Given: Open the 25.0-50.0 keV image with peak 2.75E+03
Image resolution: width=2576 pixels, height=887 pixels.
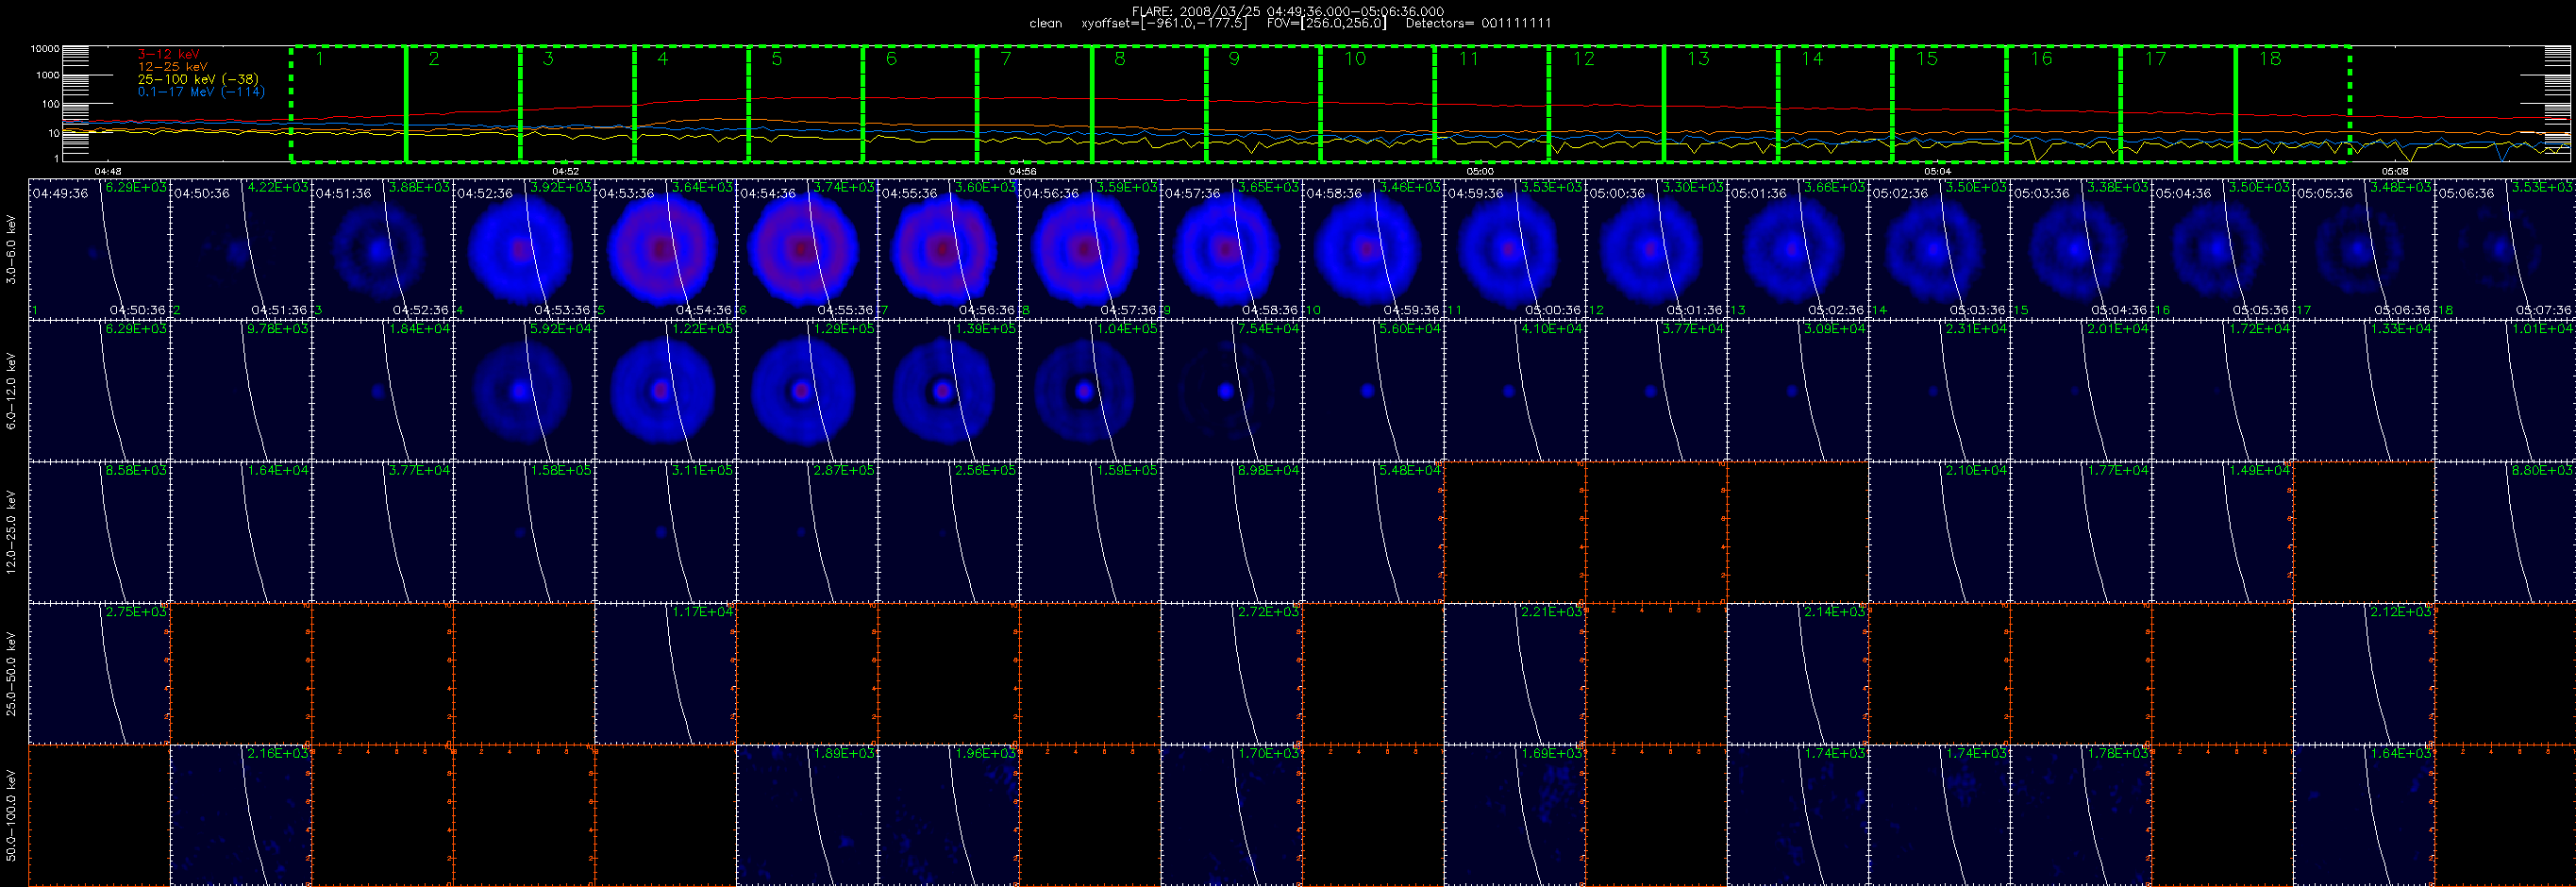Looking at the screenshot, I should click(x=99, y=674).
